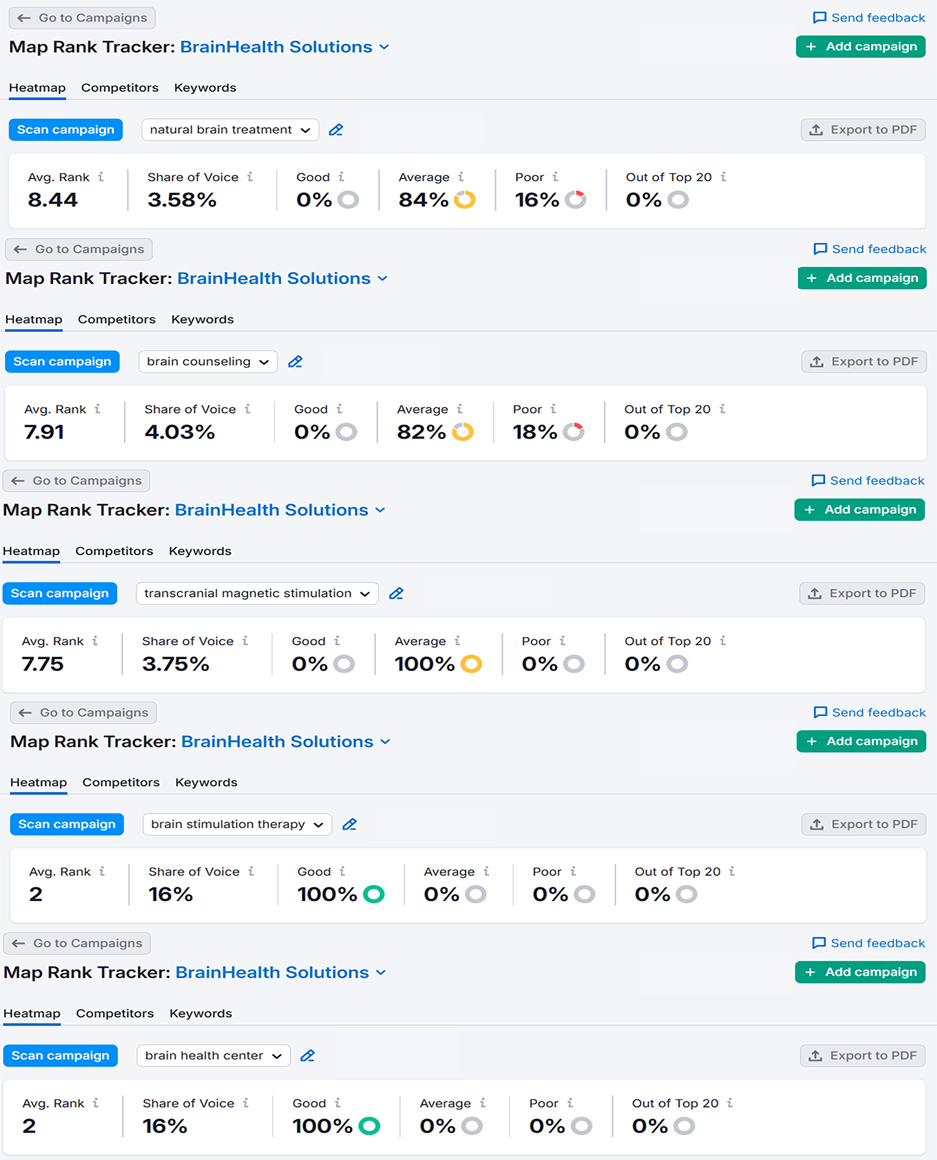Click the green Good 100% ring near Avg. Rank 2, Share 16%, brain health center
937x1160 pixels.
coord(369,1126)
